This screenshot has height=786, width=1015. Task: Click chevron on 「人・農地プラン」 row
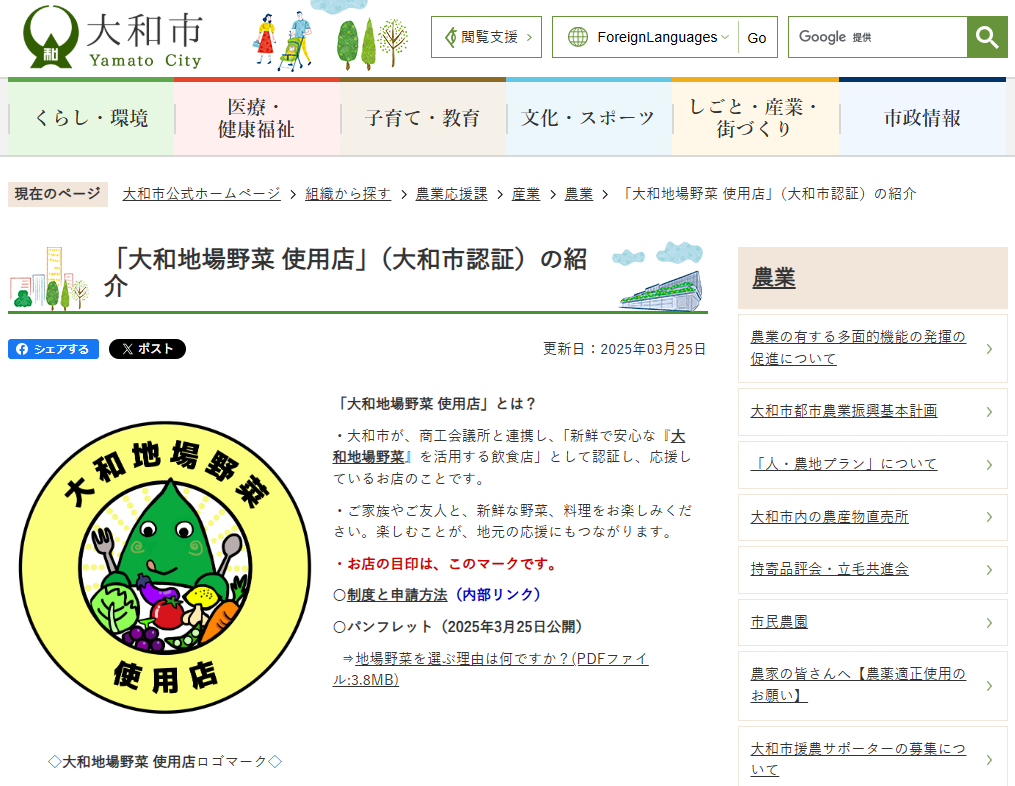pyautogui.click(x=989, y=465)
